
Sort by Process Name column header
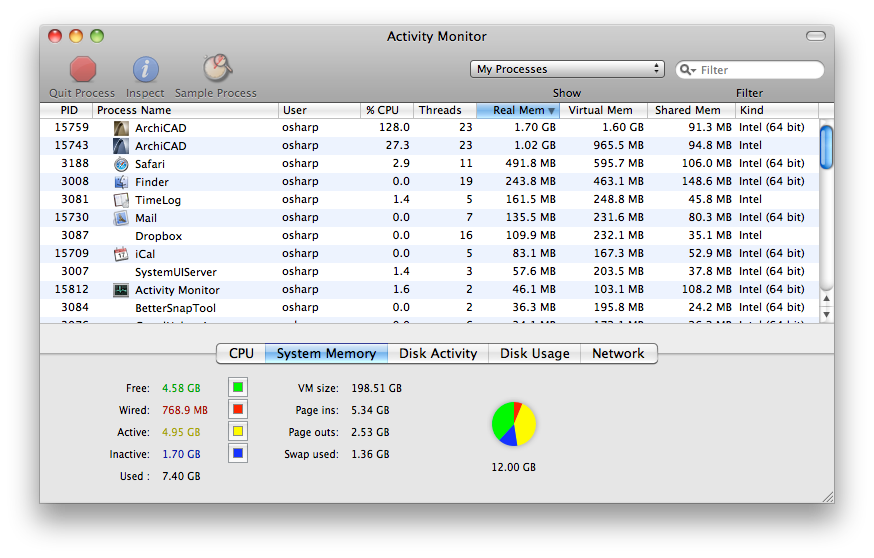coord(185,110)
